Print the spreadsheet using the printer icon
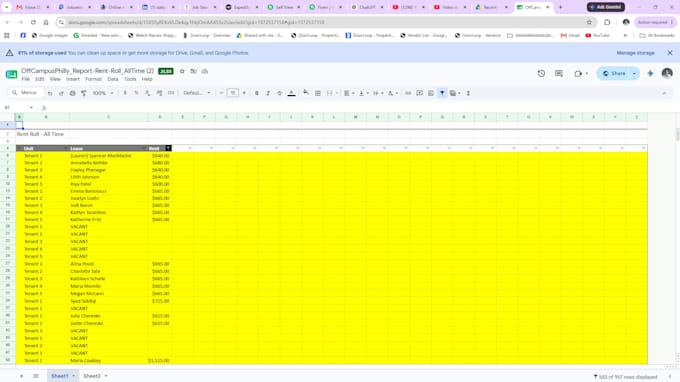 point(72,93)
